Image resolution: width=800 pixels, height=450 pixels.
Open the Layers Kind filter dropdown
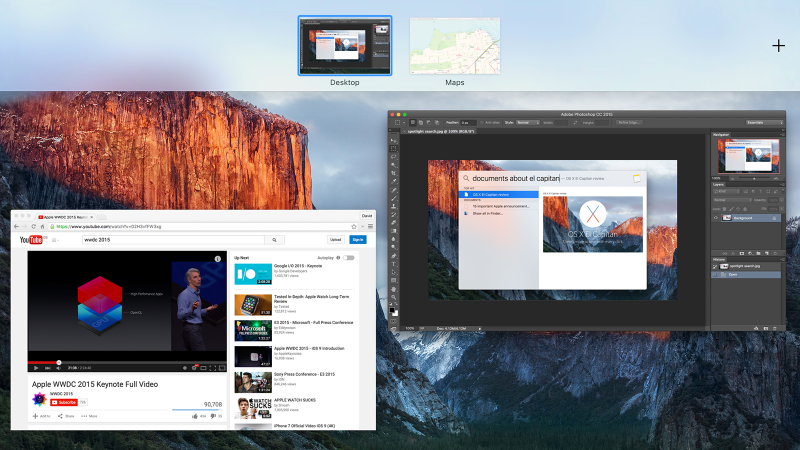tap(727, 191)
